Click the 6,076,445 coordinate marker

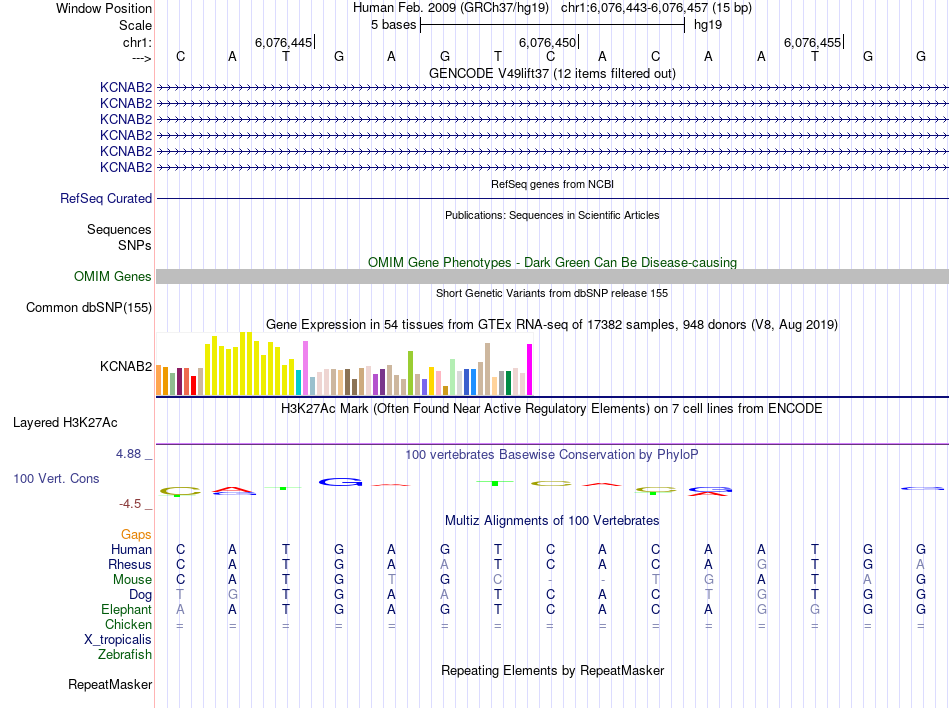[284, 42]
